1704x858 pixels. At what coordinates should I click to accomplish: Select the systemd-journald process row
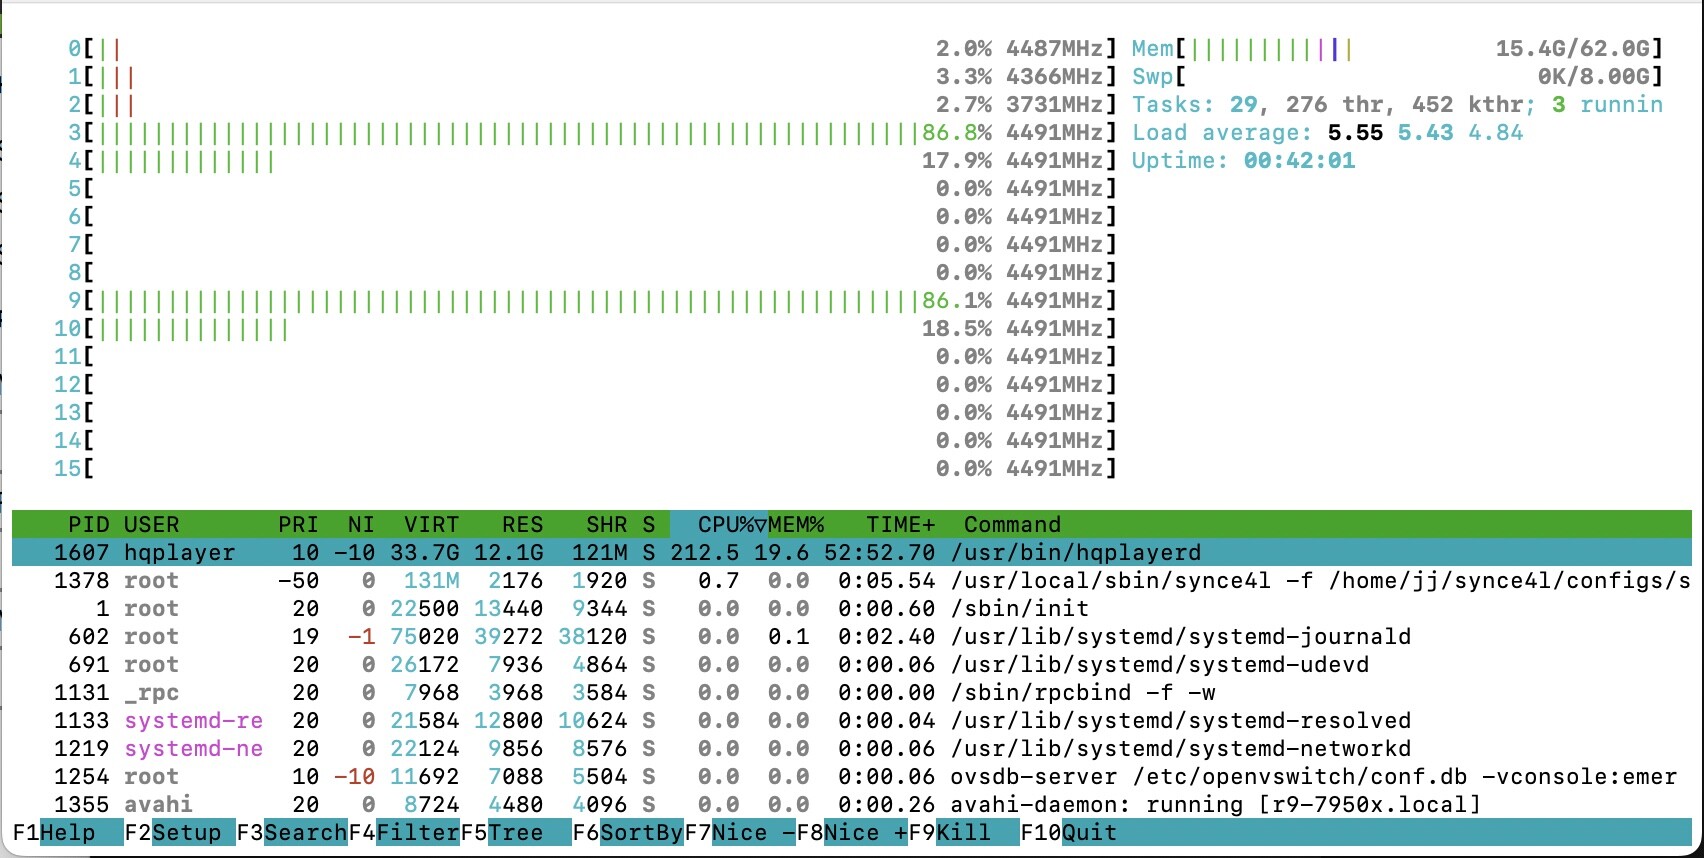point(852,636)
